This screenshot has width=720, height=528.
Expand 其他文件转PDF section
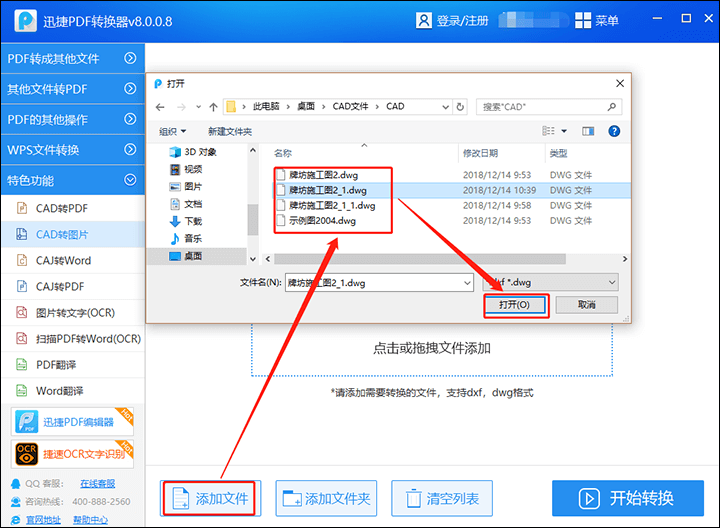73,89
